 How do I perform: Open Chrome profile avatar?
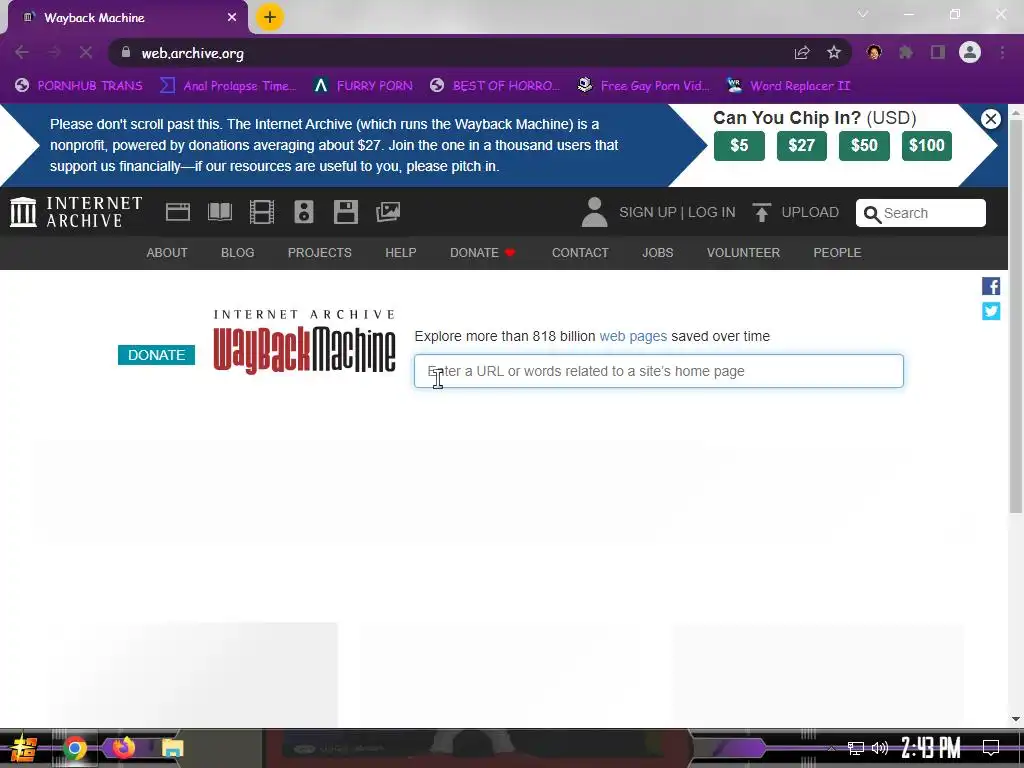[970, 53]
